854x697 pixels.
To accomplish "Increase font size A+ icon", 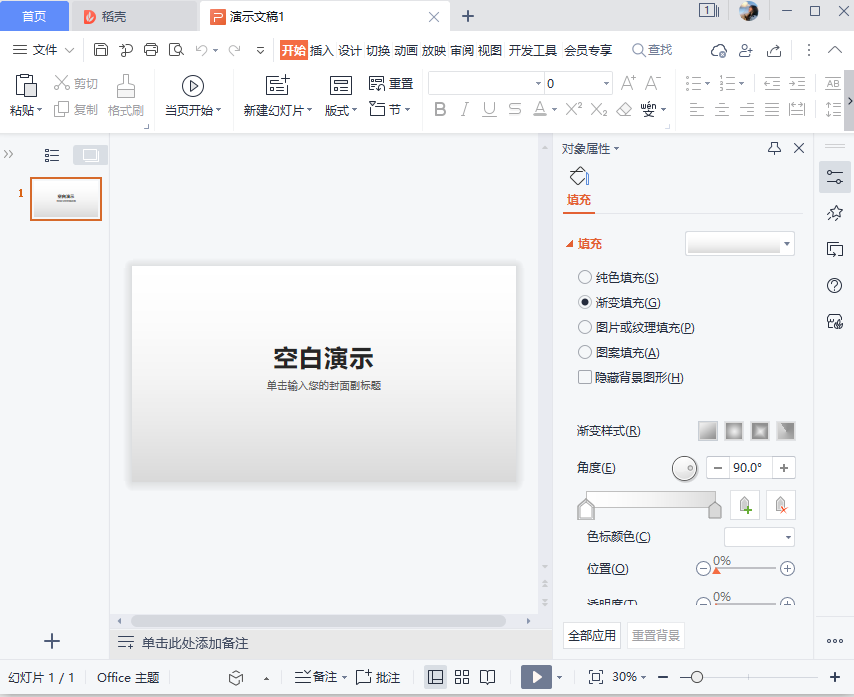I will (628, 83).
